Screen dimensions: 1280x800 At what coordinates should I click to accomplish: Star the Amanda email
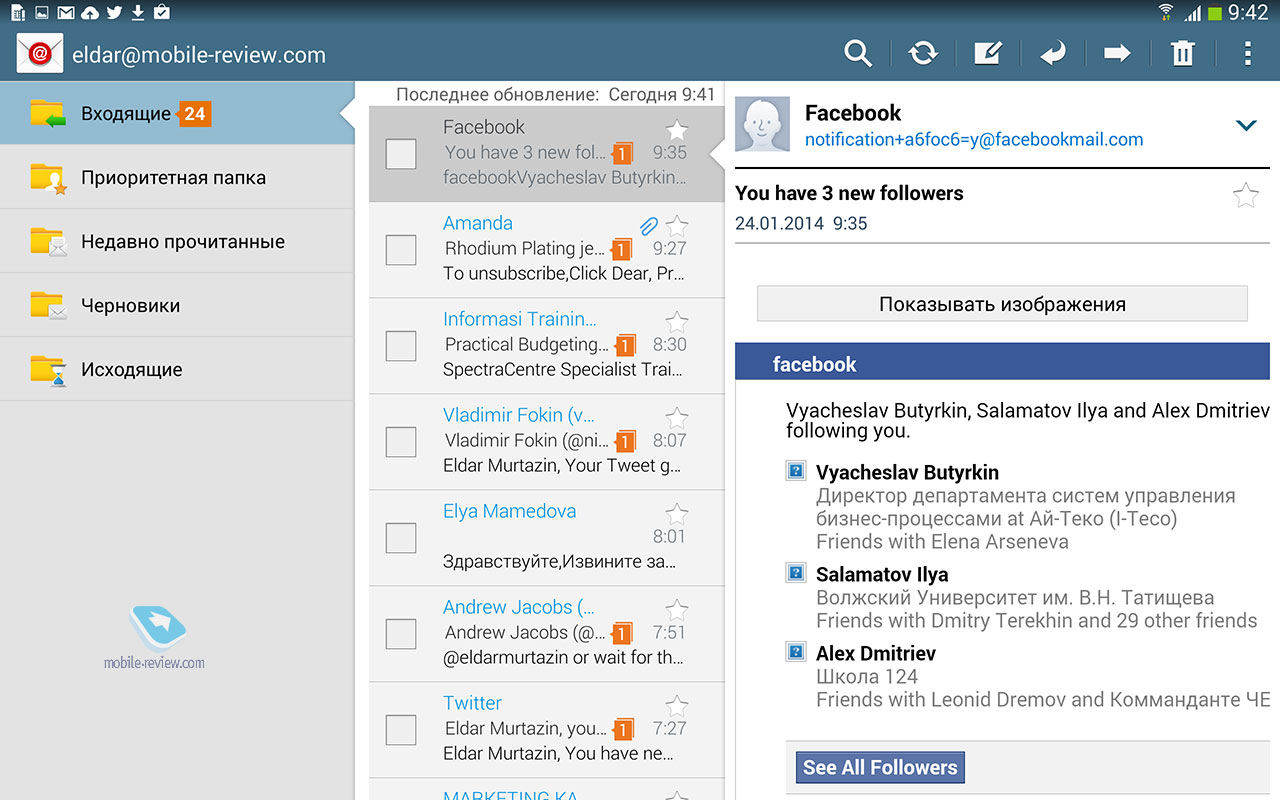677,225
